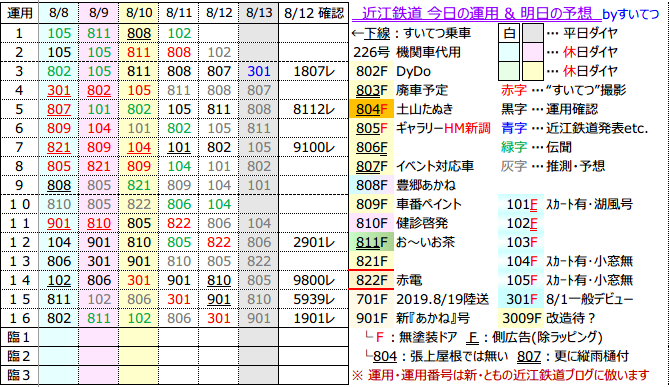Image resolution: width=669 pixels, height=387 pixels.
Task: Click the light blue holiday legend box
Action: tap(509, 52)
